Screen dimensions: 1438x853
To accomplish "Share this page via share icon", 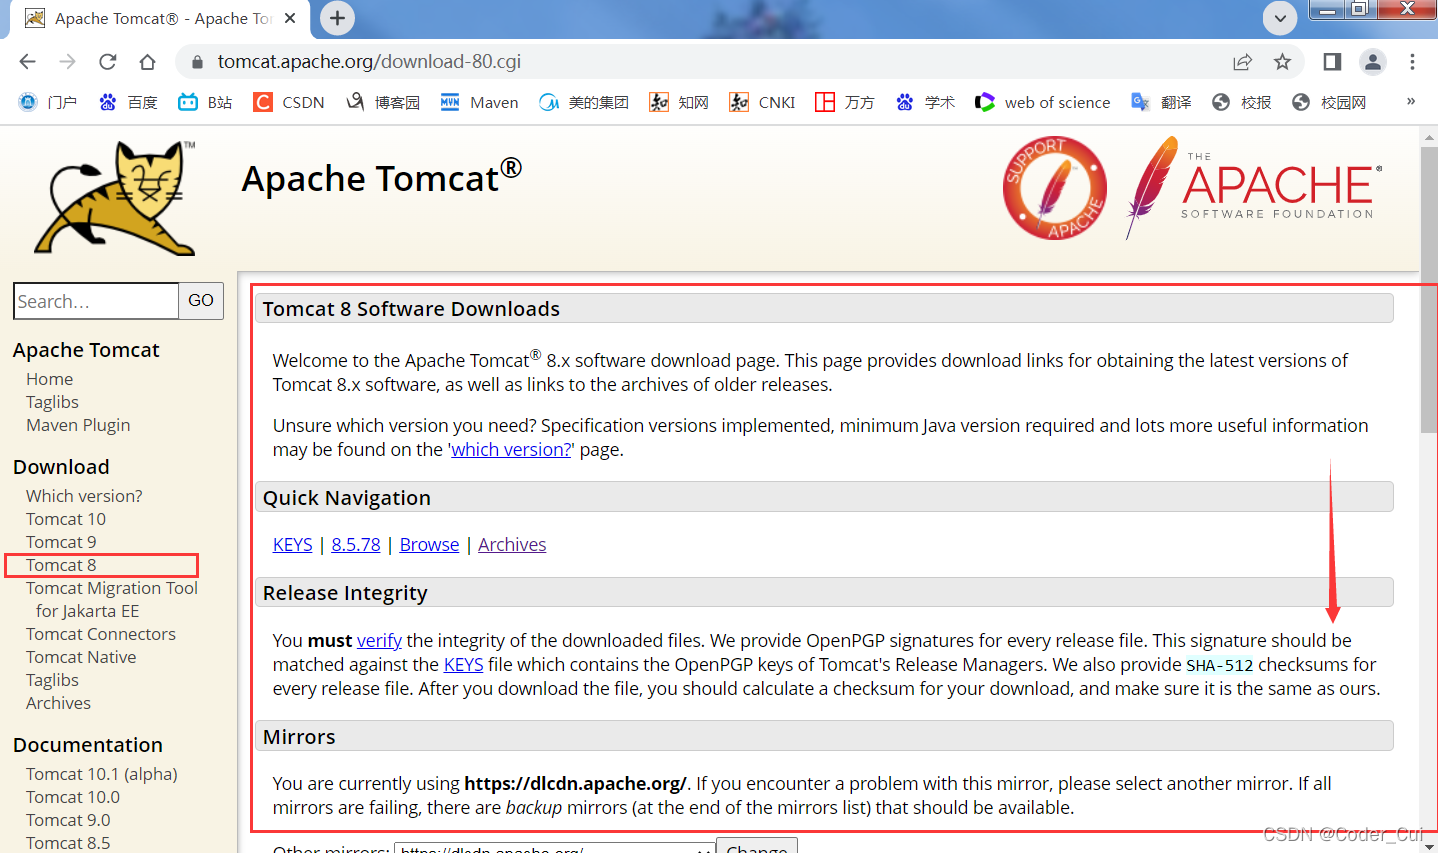I will (x=1242, y=62).
